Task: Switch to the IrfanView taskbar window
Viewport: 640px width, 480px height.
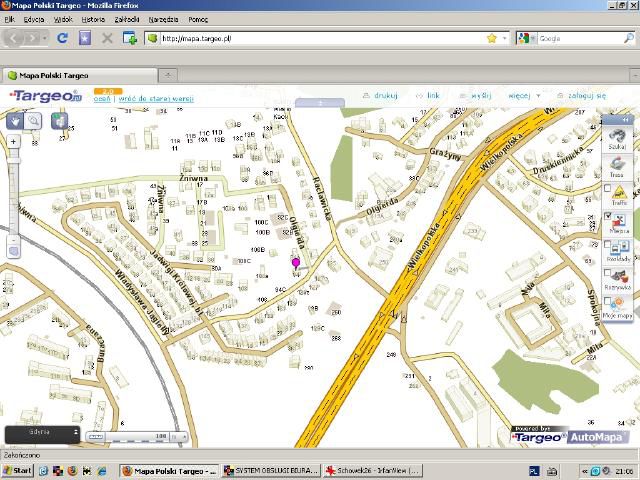Action: pos(373,471)
